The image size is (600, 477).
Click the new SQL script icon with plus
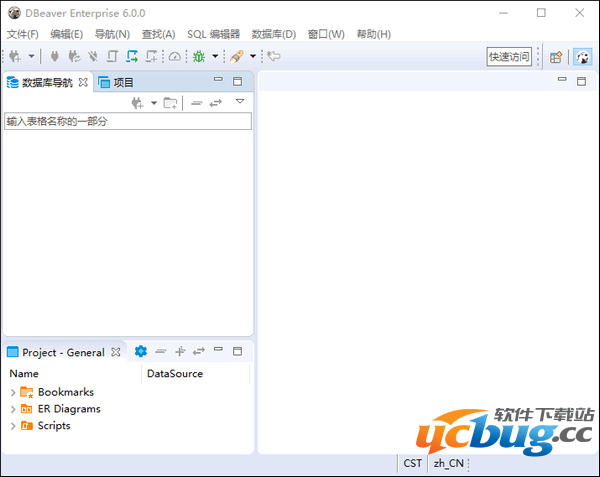pos(151,57)
